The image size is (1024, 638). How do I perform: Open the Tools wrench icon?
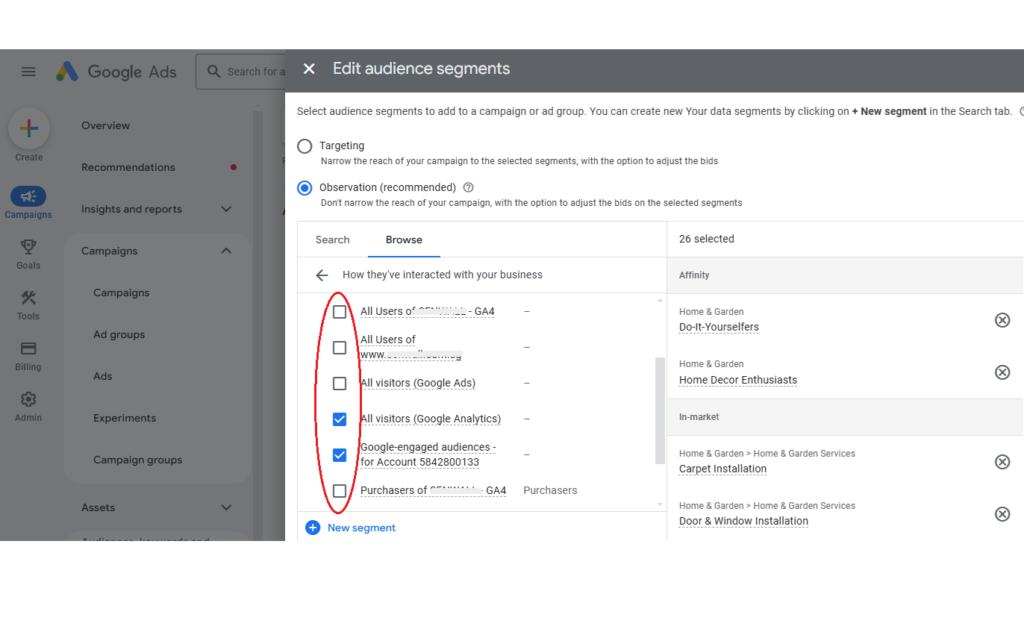28,298
